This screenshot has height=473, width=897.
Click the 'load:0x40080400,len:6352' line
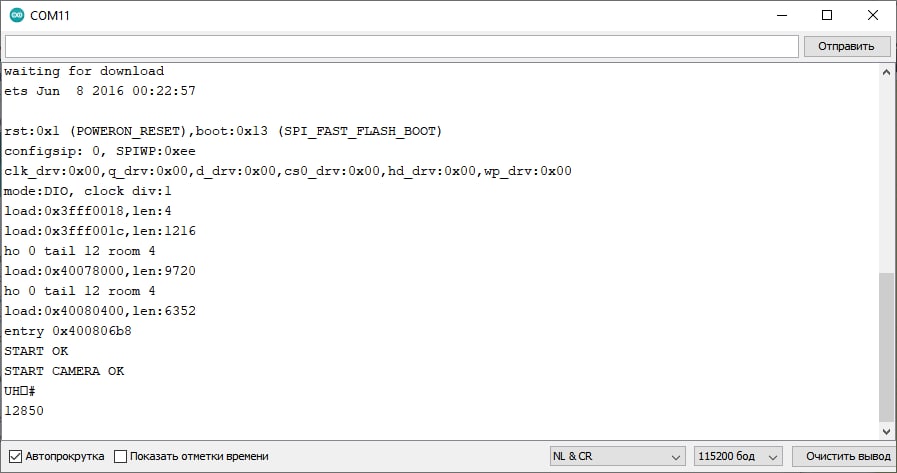tap(100, 311)
